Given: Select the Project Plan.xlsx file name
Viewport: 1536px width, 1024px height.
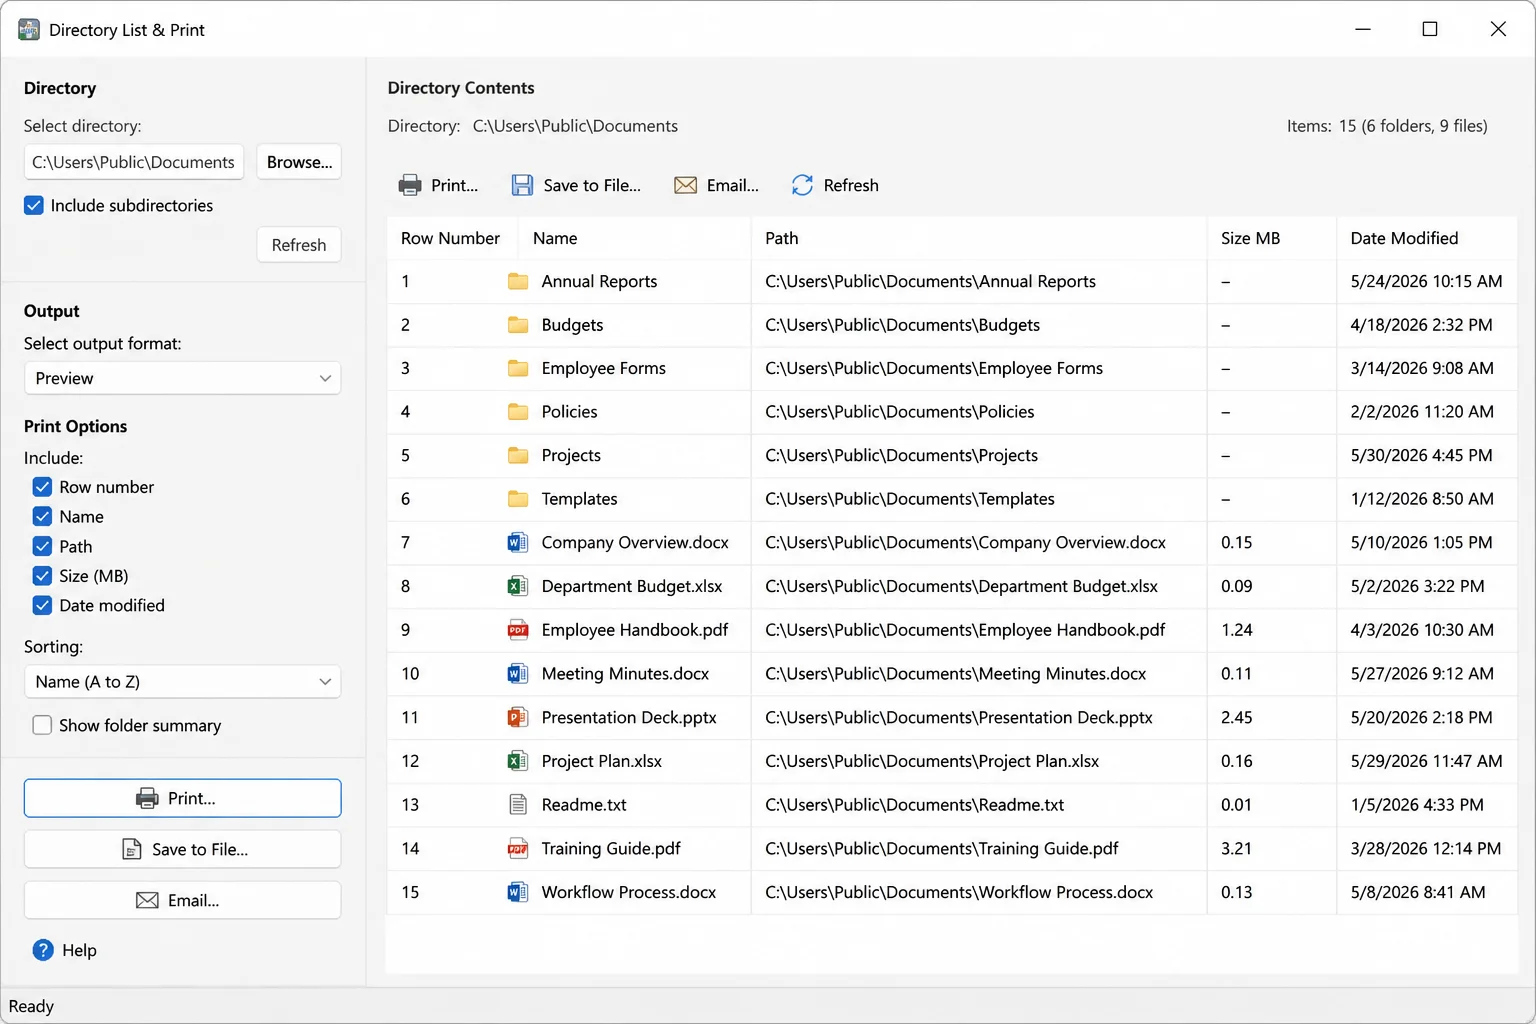Looking at the screenshot, I should coord(602,761).
